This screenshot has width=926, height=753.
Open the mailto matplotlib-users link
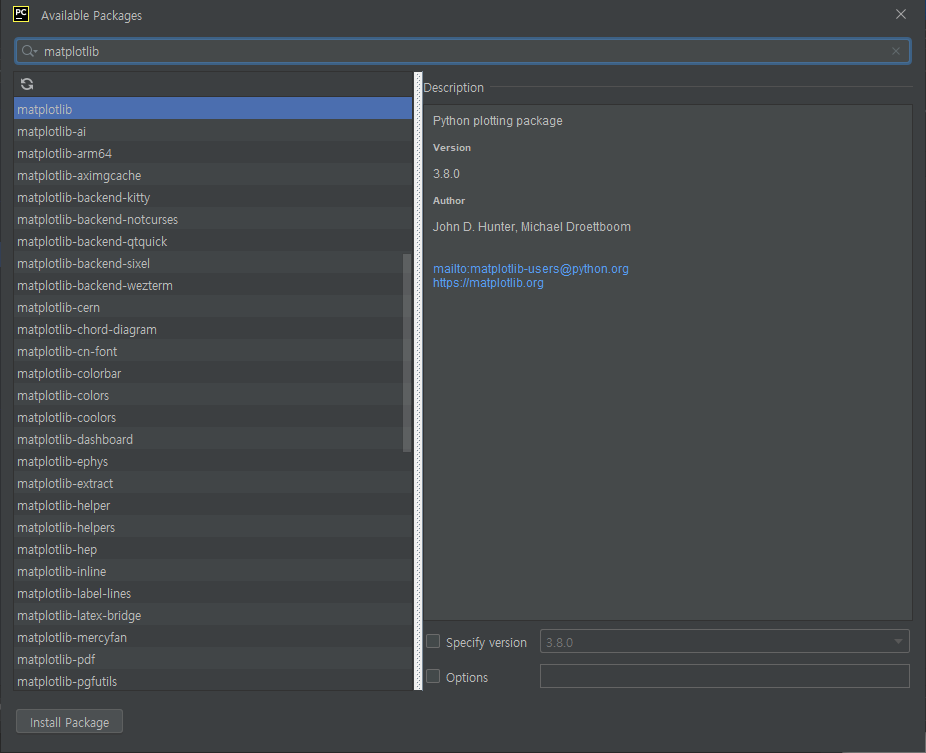pyautogui.click(x=530, y=269)
